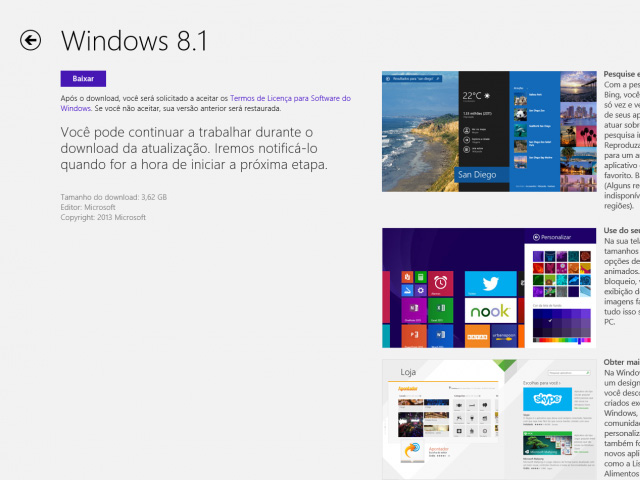Open the Personalizar start screen screenshot

pos(489,288)
